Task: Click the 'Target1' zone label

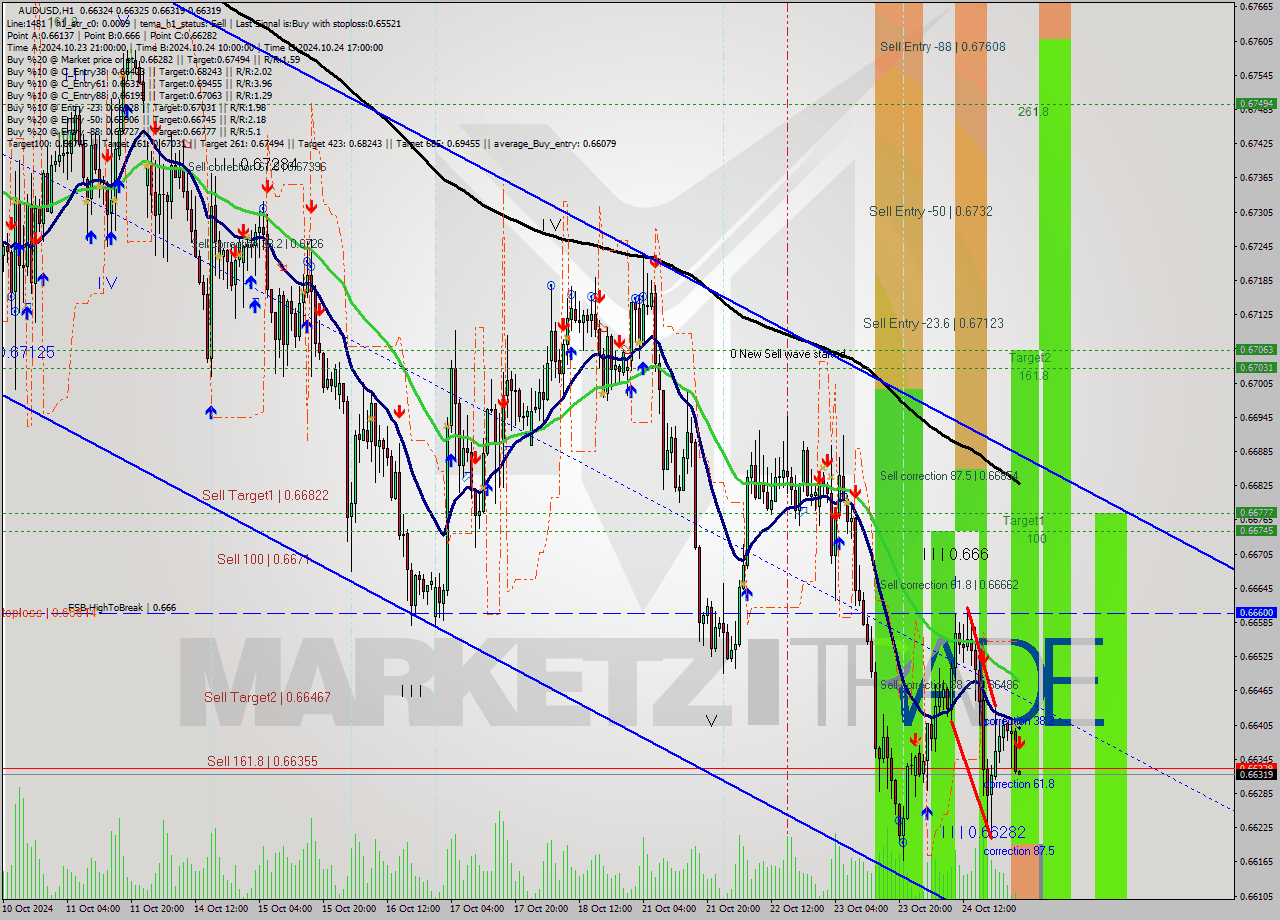Action: pos(1024,521)
